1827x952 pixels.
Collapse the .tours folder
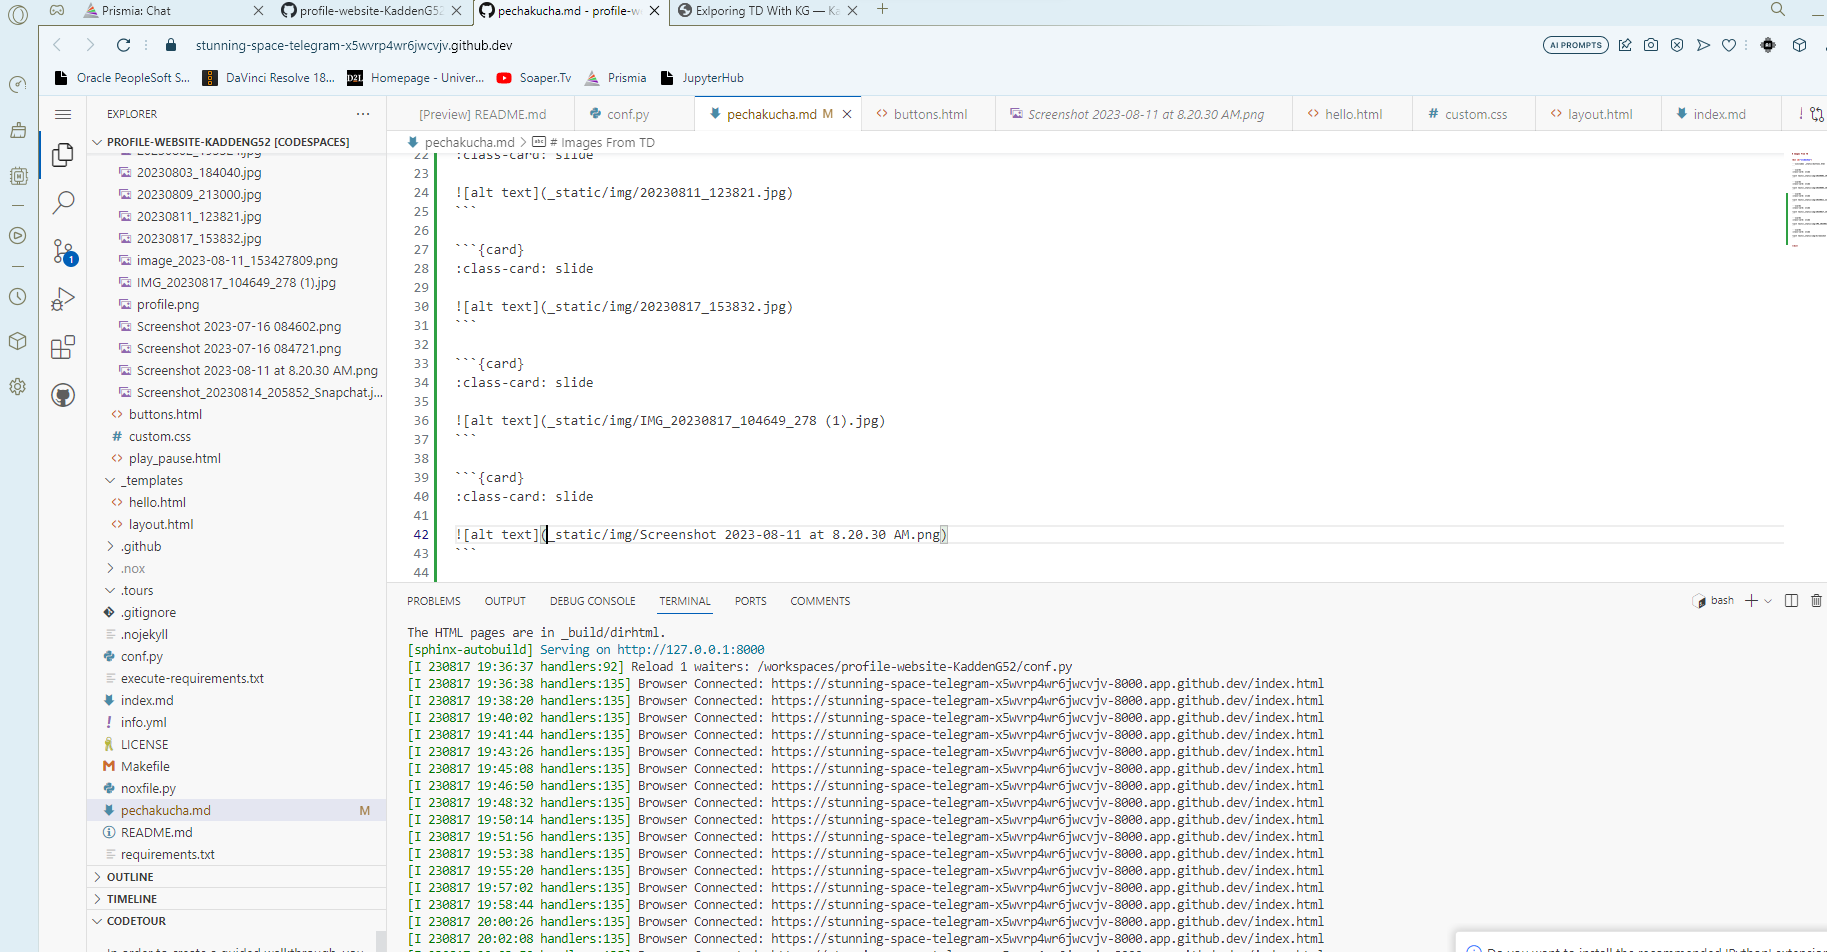pos(137,590)
